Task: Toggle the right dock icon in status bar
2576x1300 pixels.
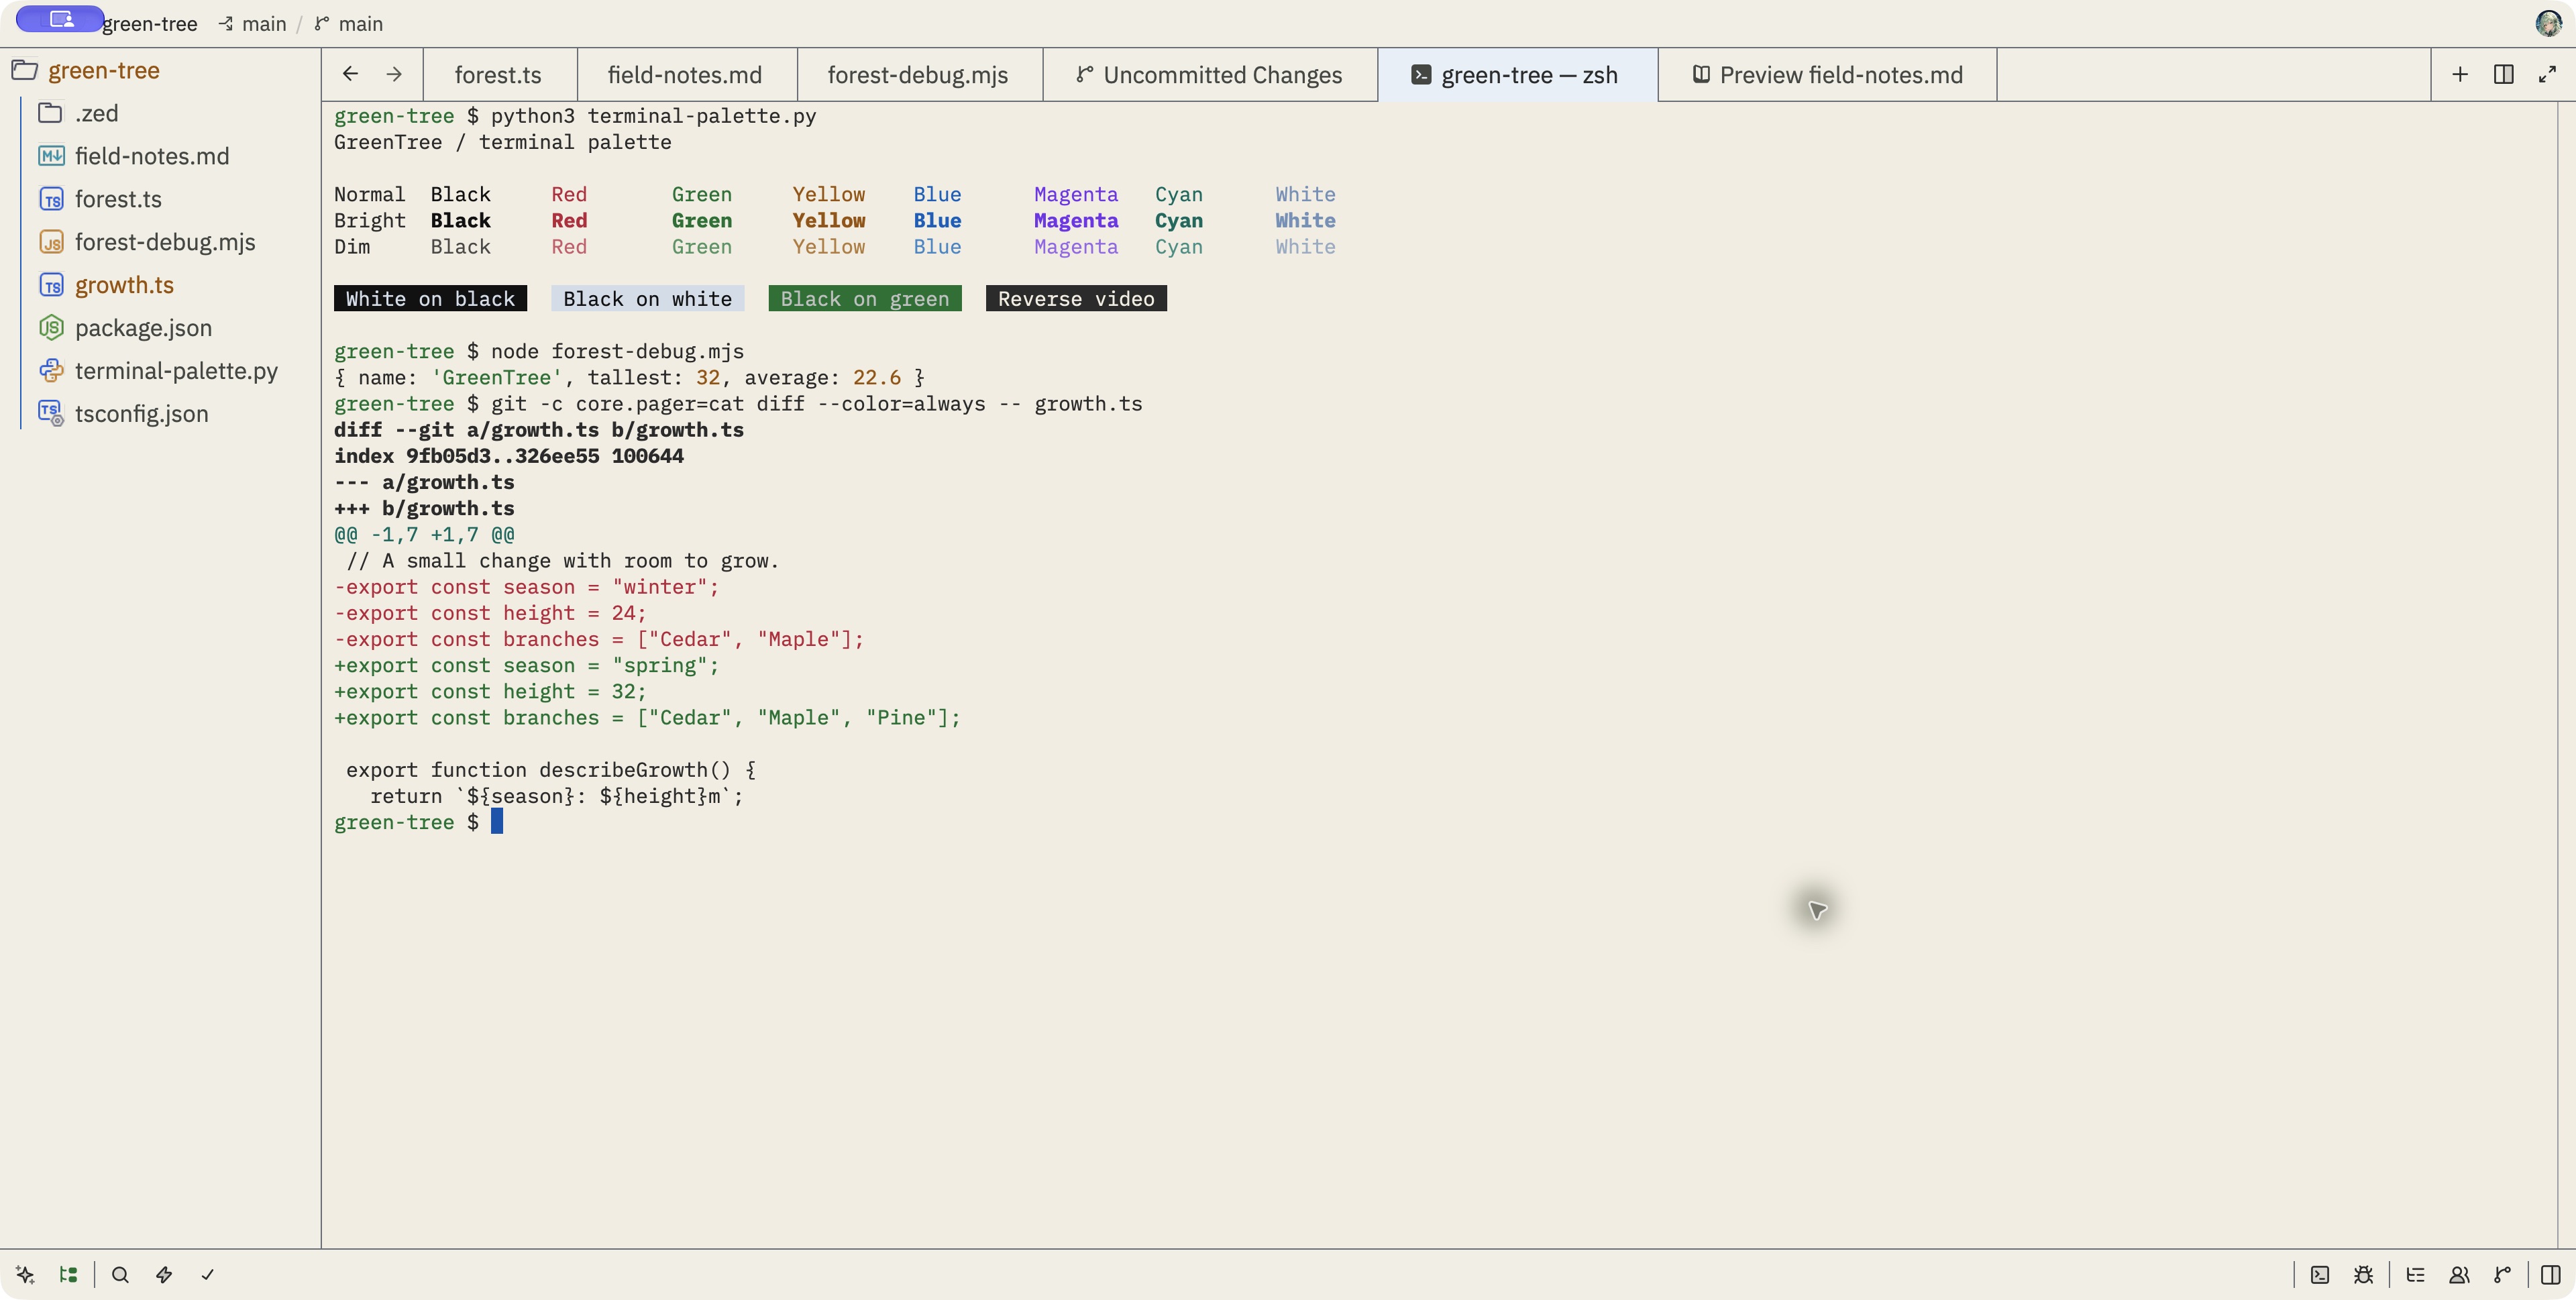Action: click(2551, 1274)
